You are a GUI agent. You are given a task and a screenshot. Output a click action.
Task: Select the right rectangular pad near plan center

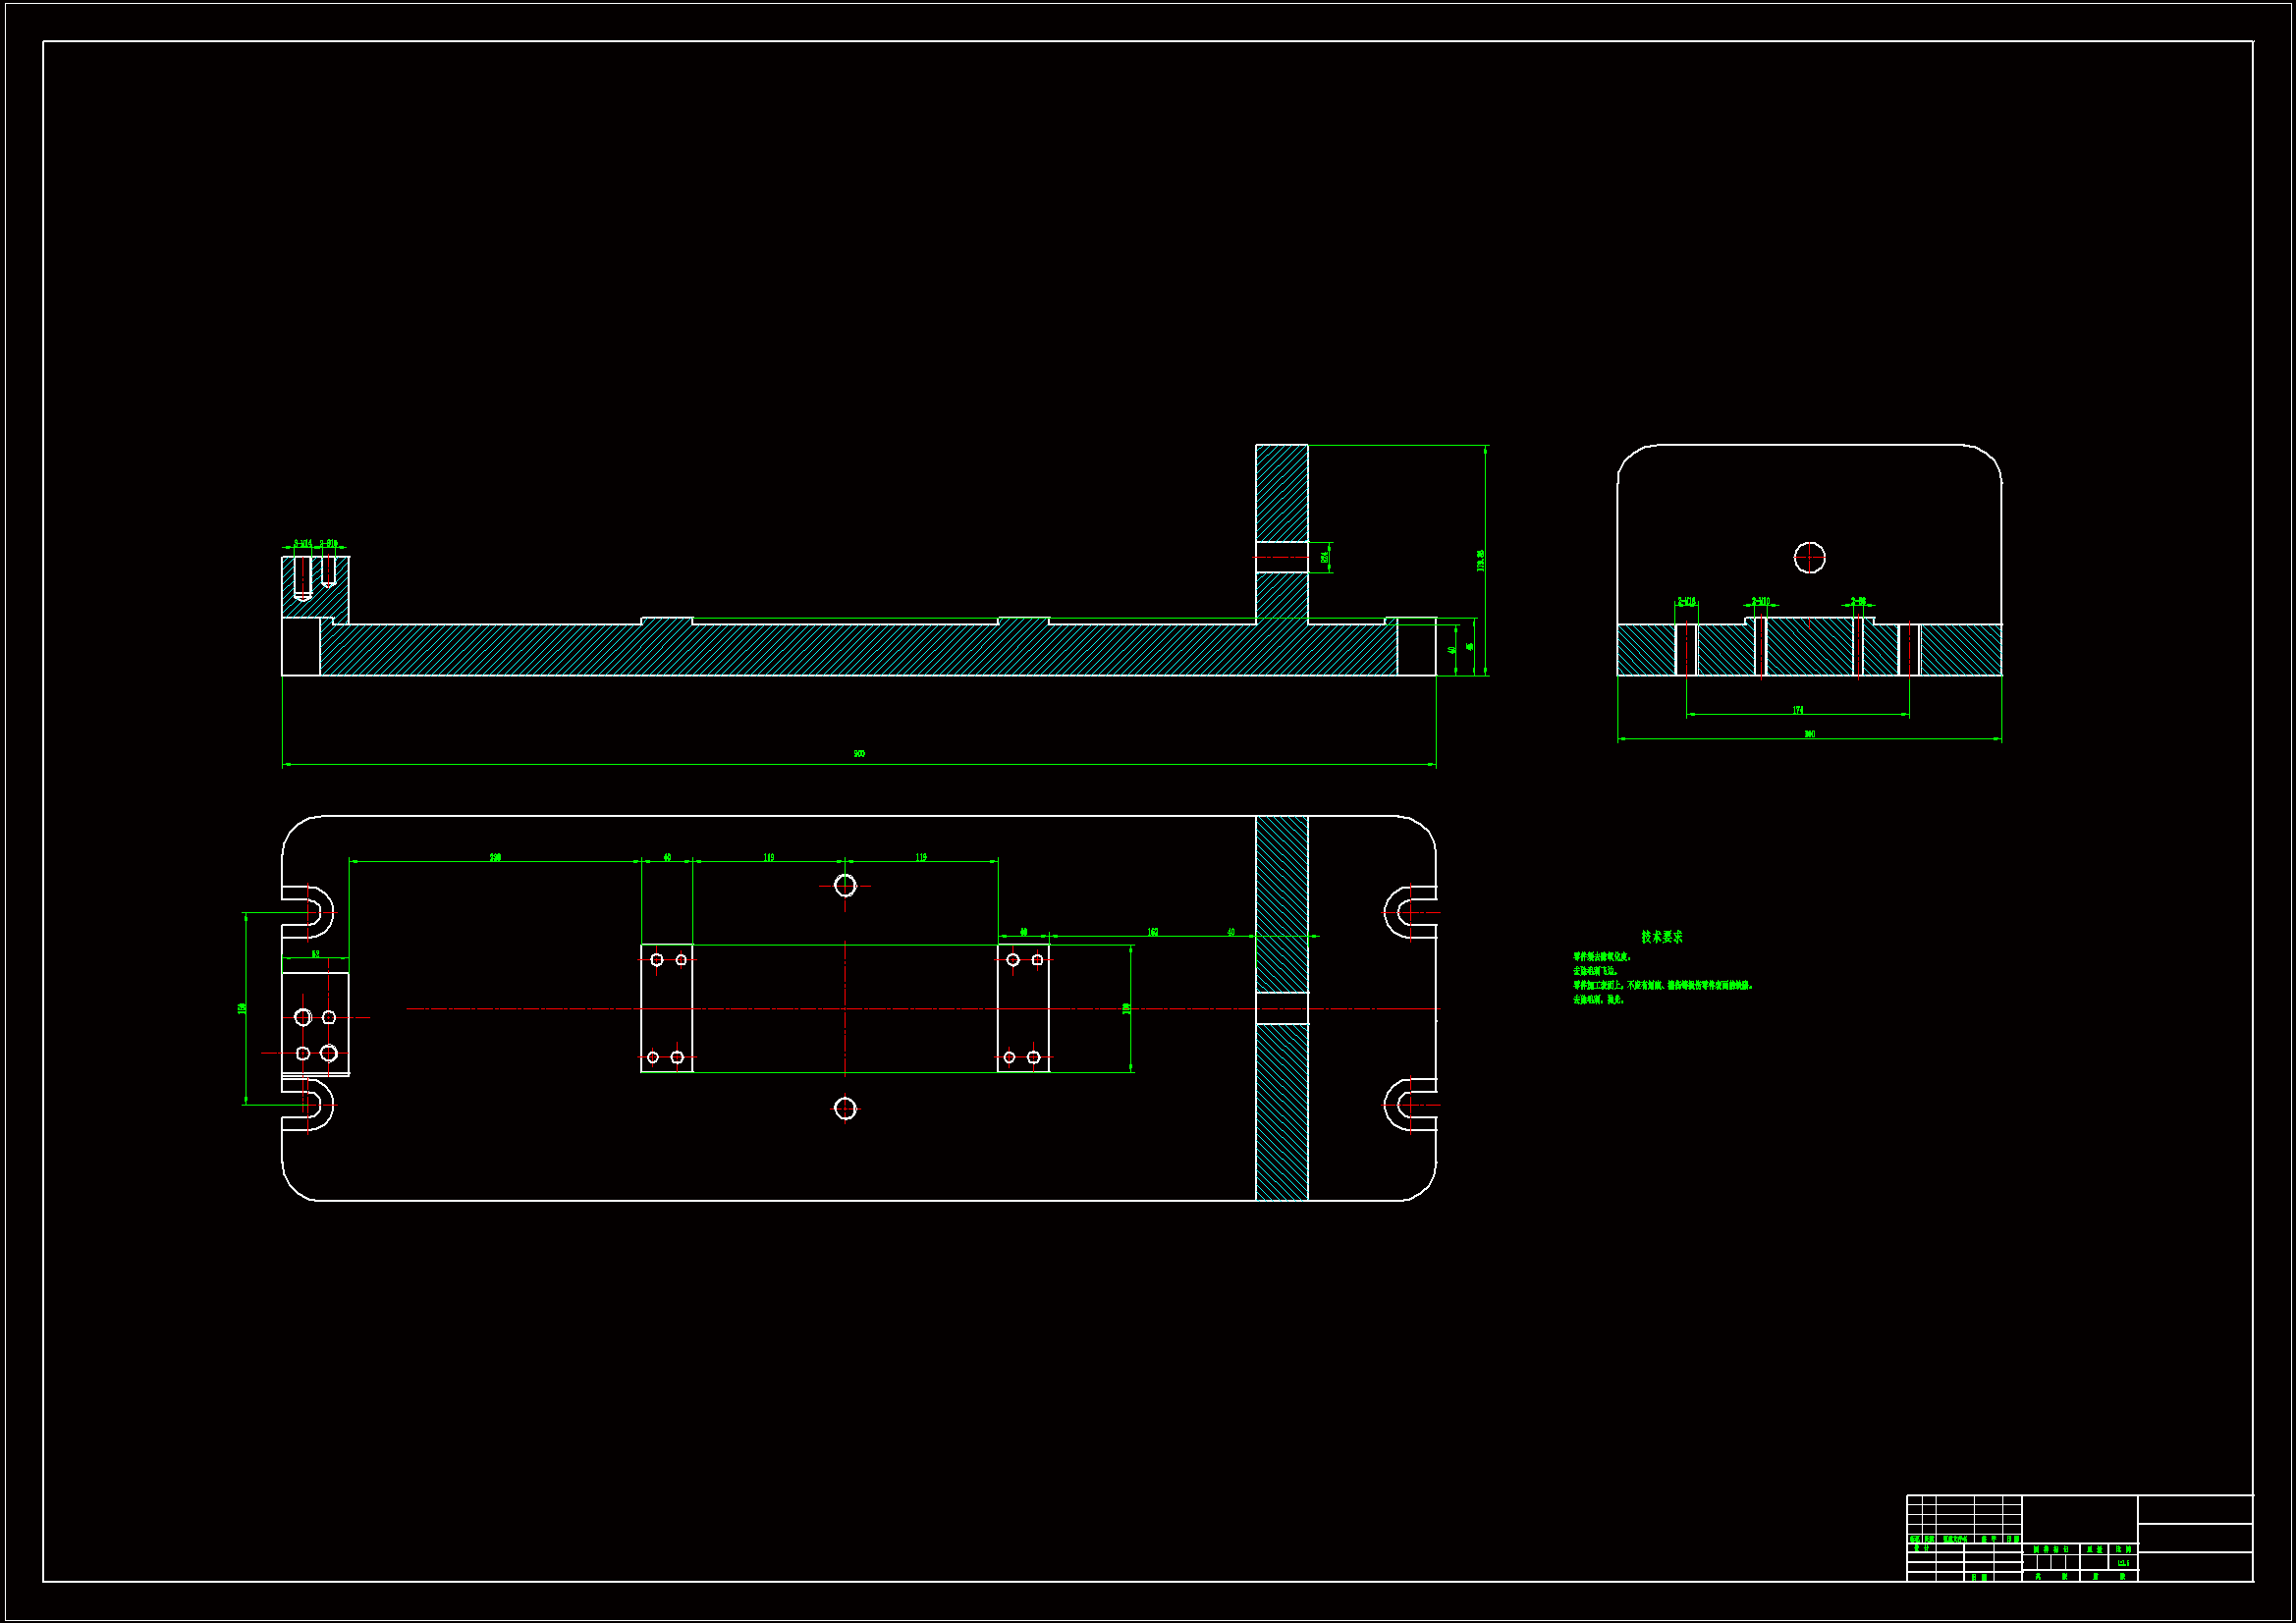coord(1023,1008)
